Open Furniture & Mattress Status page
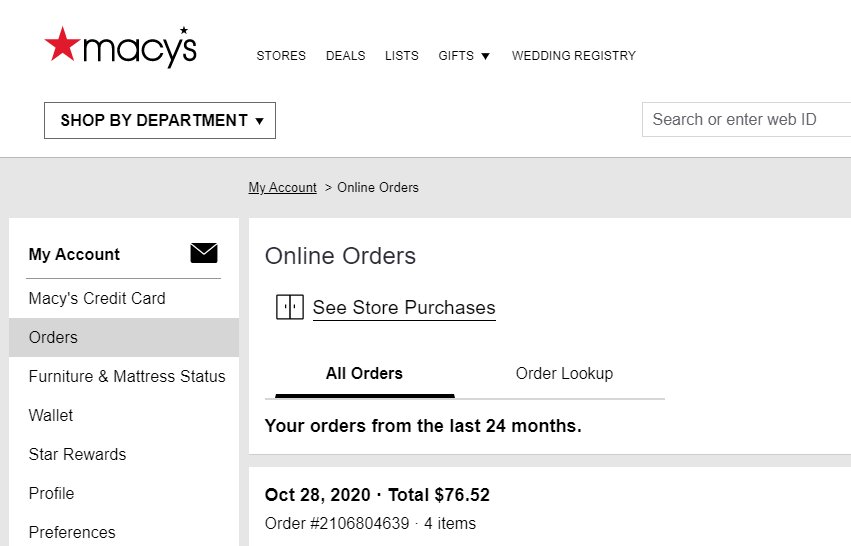This screenshot has height=546, width=851. [124, 377]
